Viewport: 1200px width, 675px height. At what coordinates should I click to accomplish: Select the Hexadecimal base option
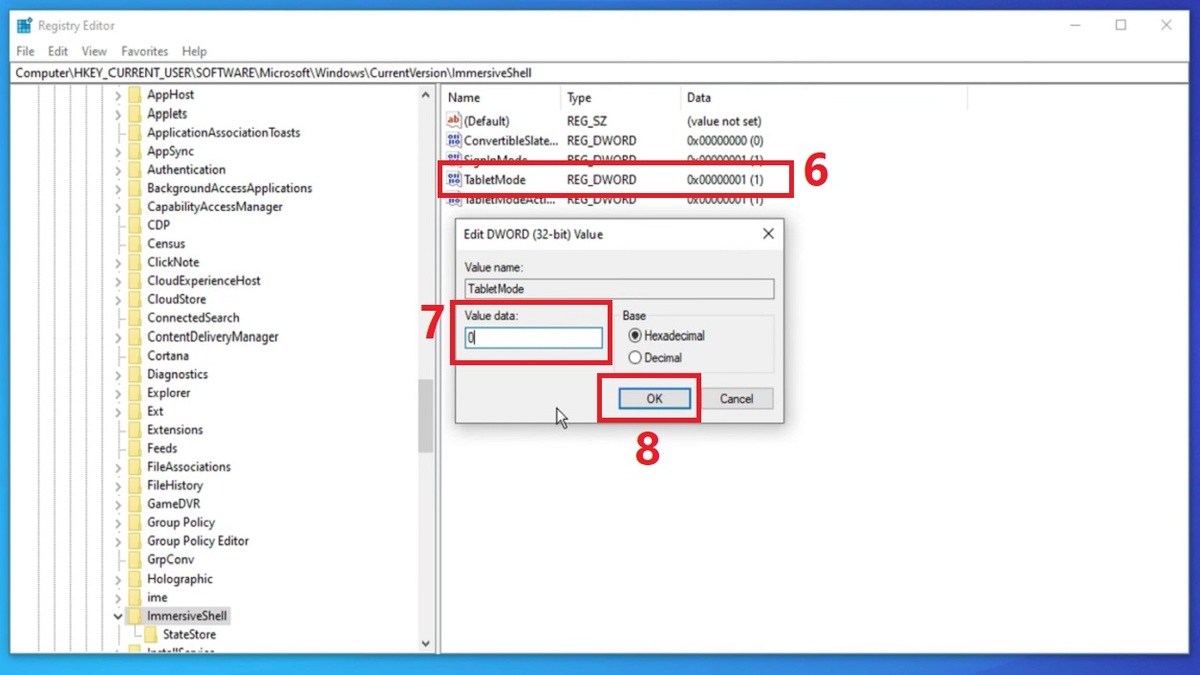click(x=637, y=337)
